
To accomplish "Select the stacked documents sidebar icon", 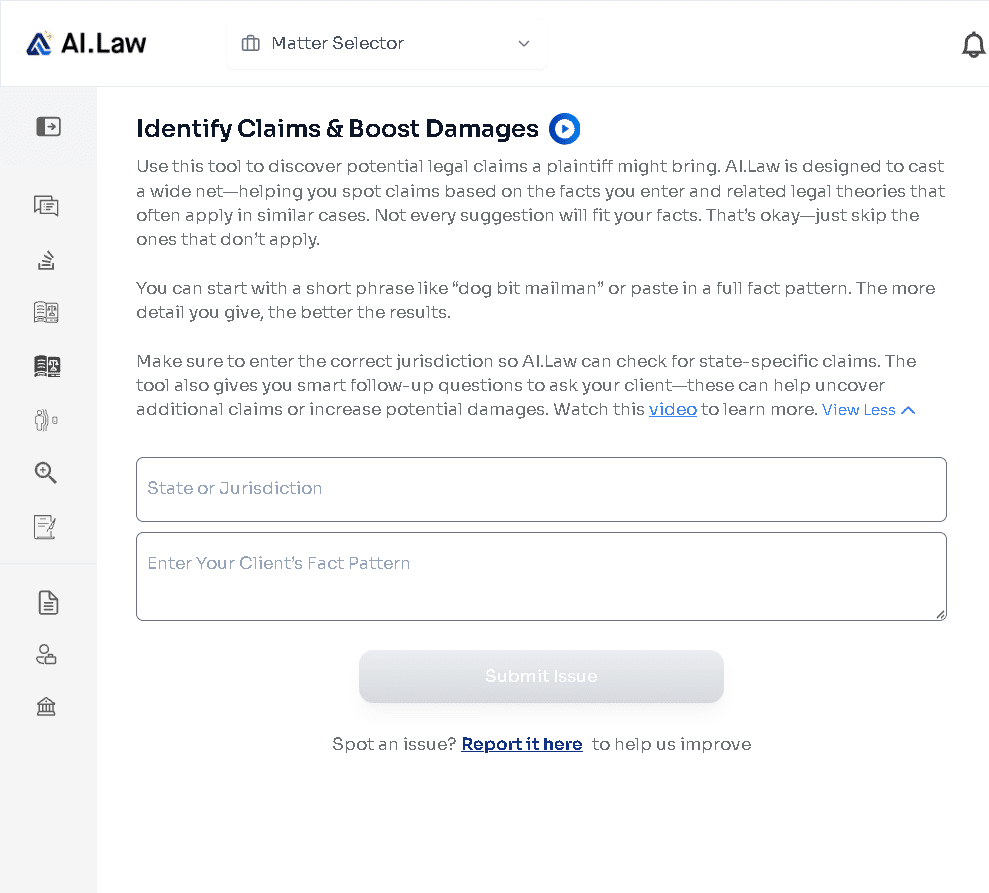I will pyautogui.click(x=46, y=260).
